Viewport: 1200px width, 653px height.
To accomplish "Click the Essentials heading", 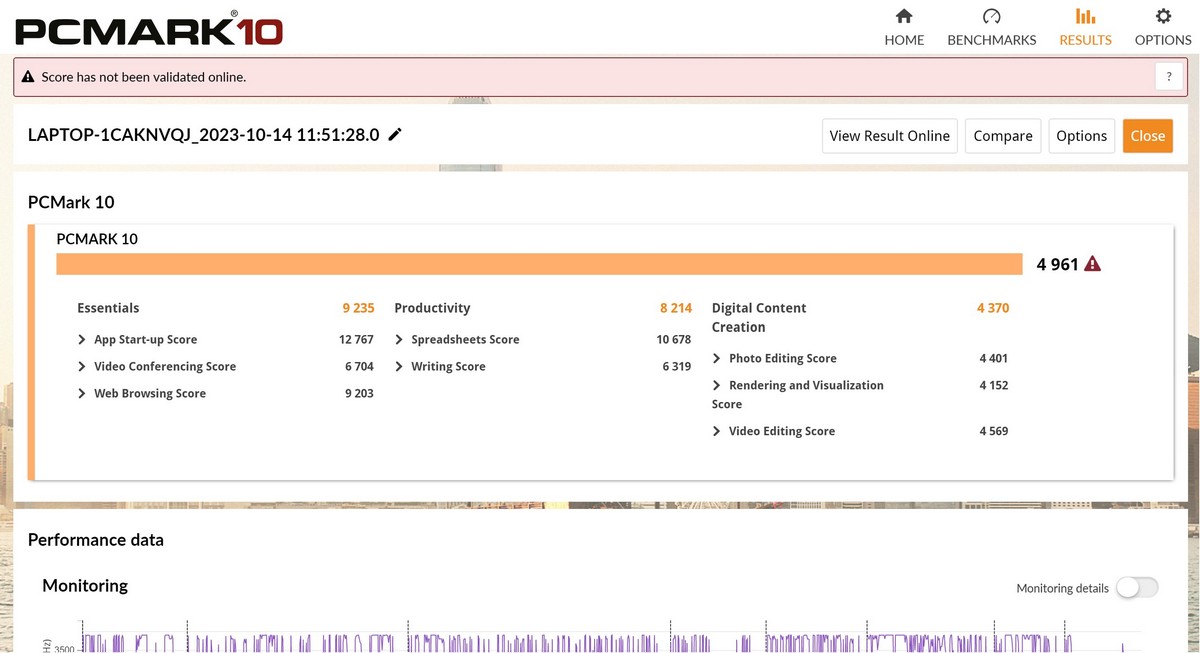I will tap(108, 308).
